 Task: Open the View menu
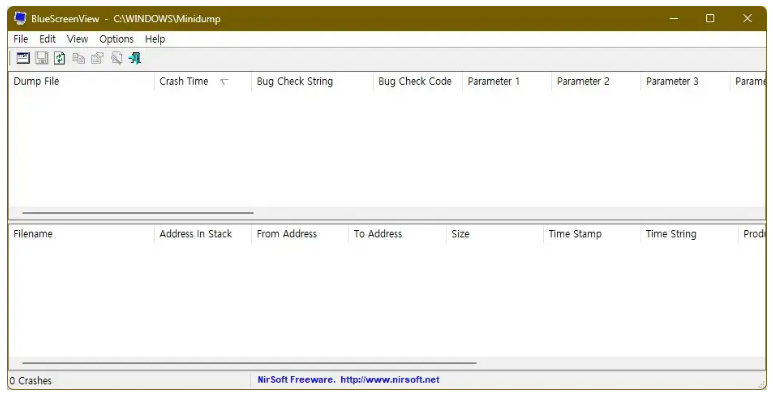(77, 39)
